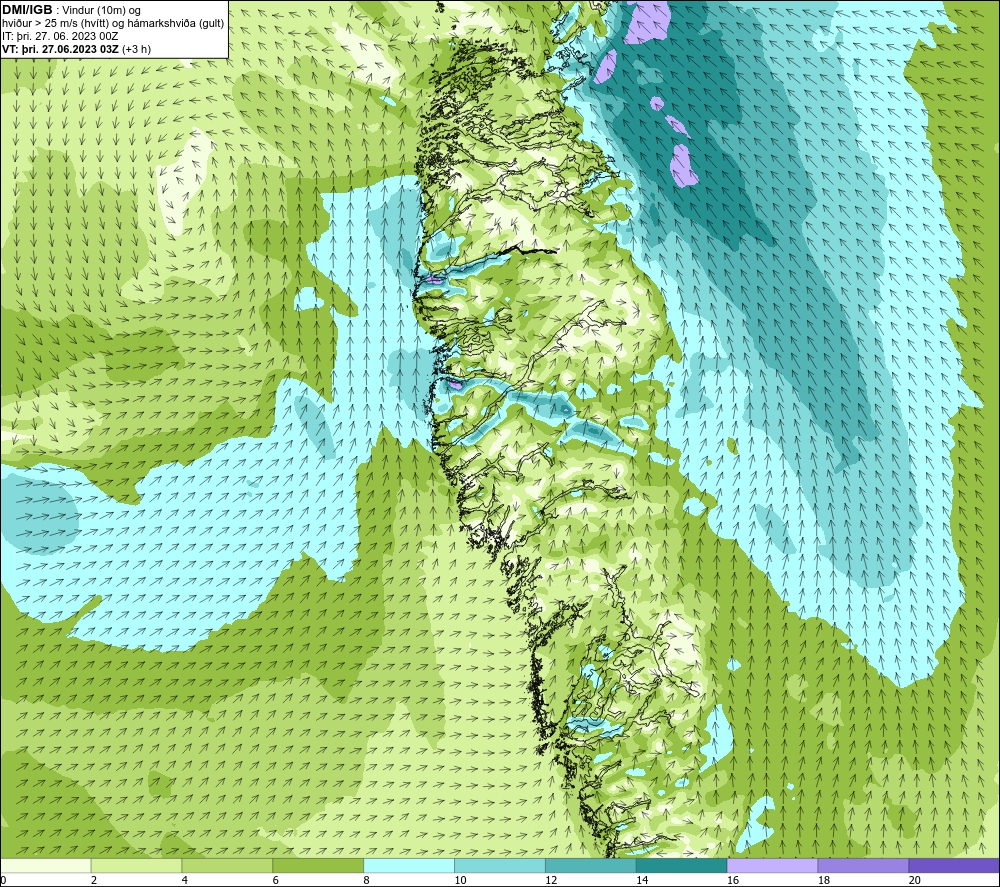Viewport: 1000px width, 887px height.
Task: Click the scale label '4'
Action: [x=185, y=880]
